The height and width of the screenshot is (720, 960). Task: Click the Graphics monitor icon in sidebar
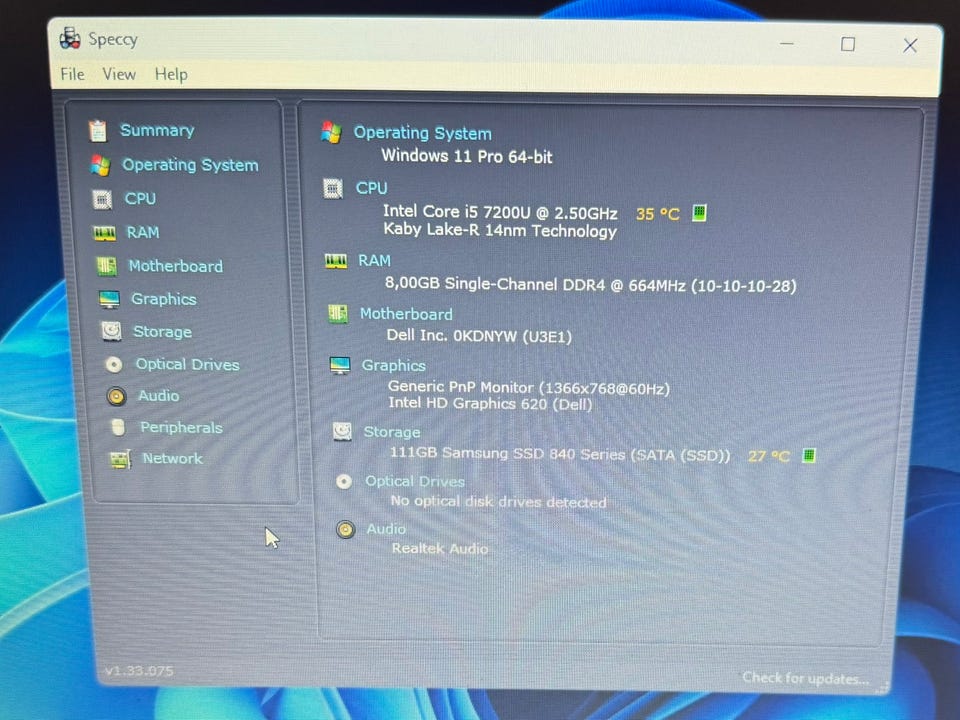coord(110,299)
